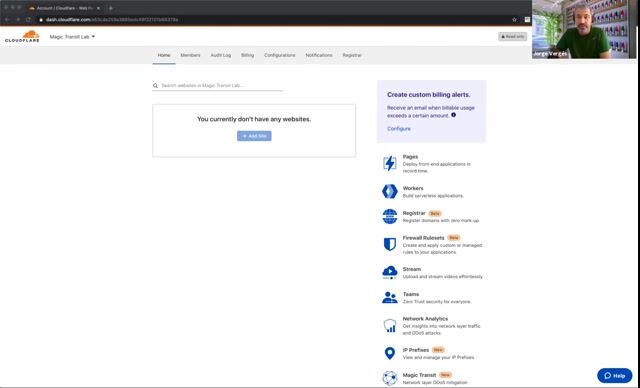Click the IP Prefixes location pin icon
The image size is (640, 388).
390,353
